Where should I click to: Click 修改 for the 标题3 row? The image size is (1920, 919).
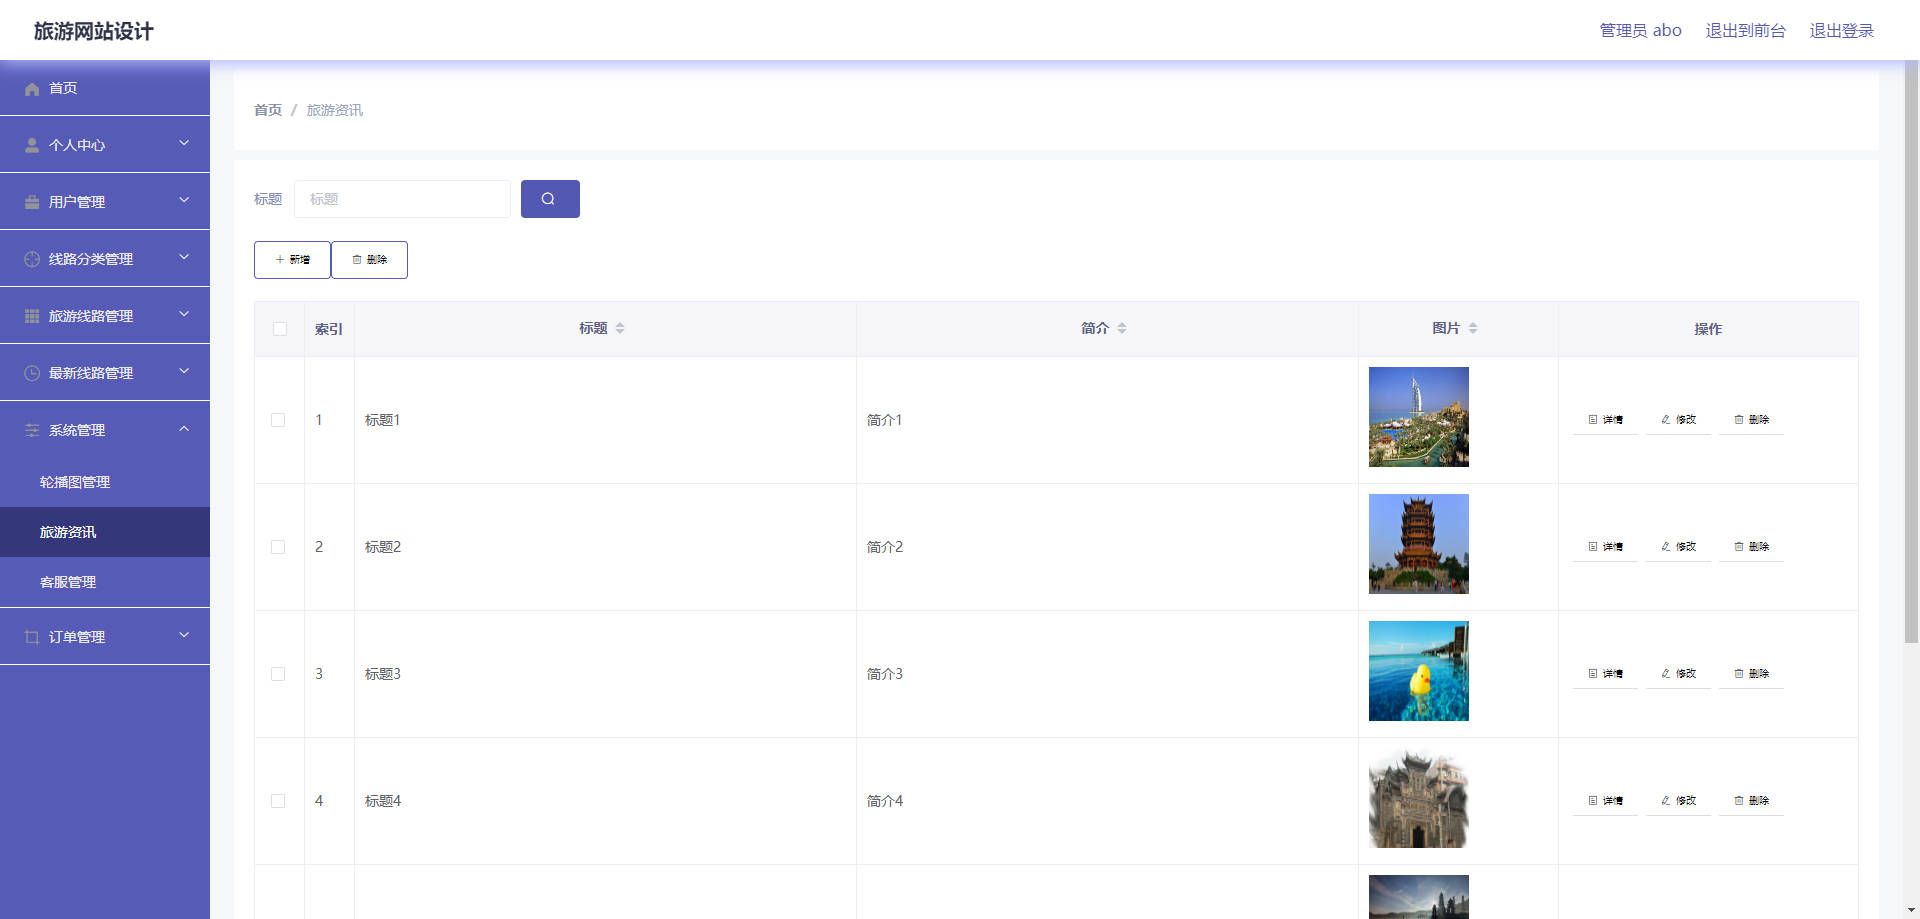pyautogui.click(x=1678, y=674)
